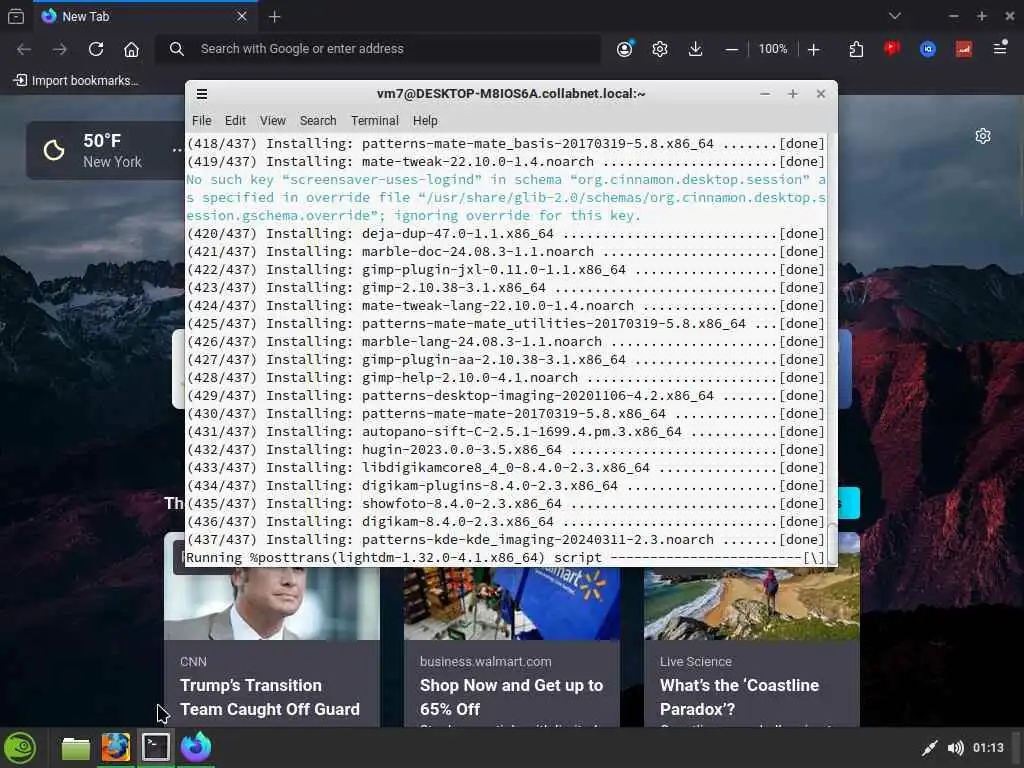This screenshot has width=1024, height=768.
Task: Open the downloads panel
Action: [696, 49]
